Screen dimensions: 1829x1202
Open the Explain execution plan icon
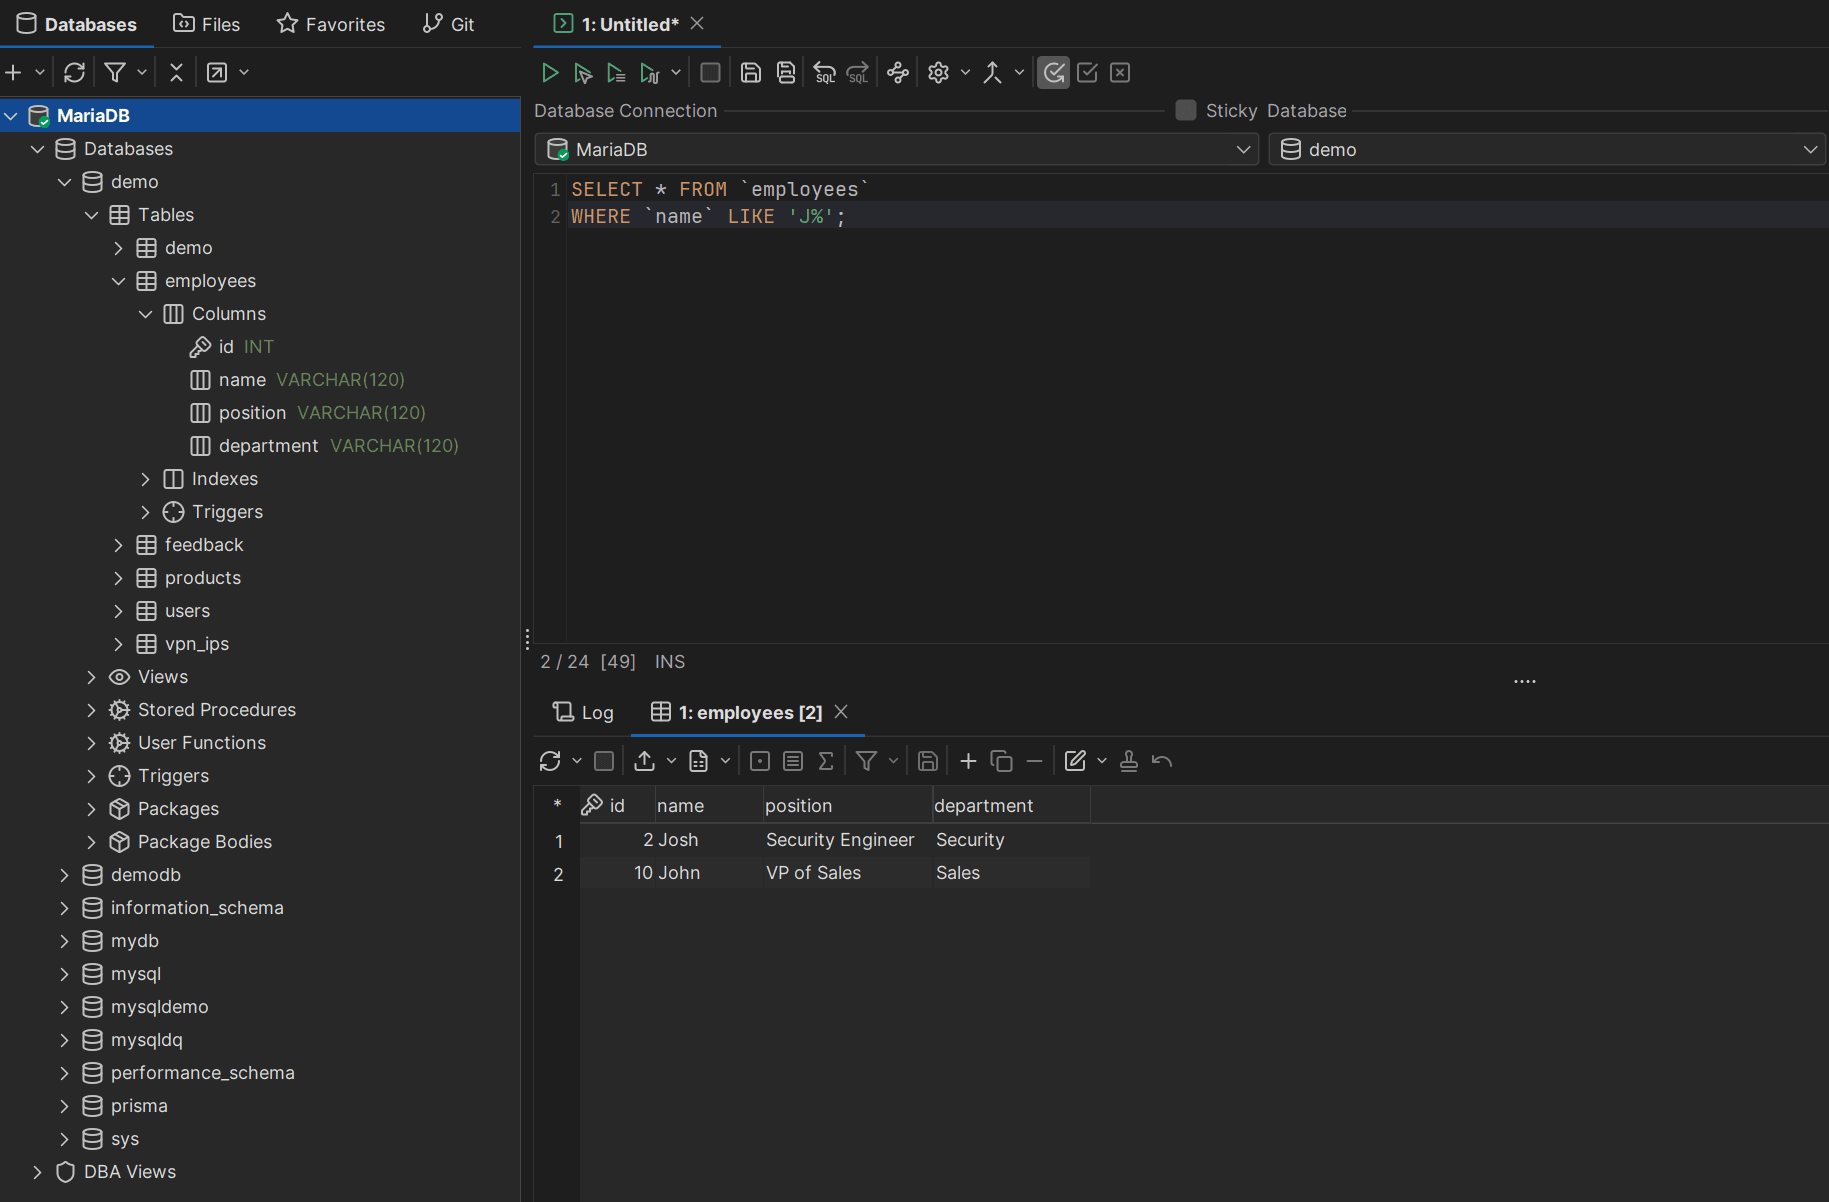point(898,72)
